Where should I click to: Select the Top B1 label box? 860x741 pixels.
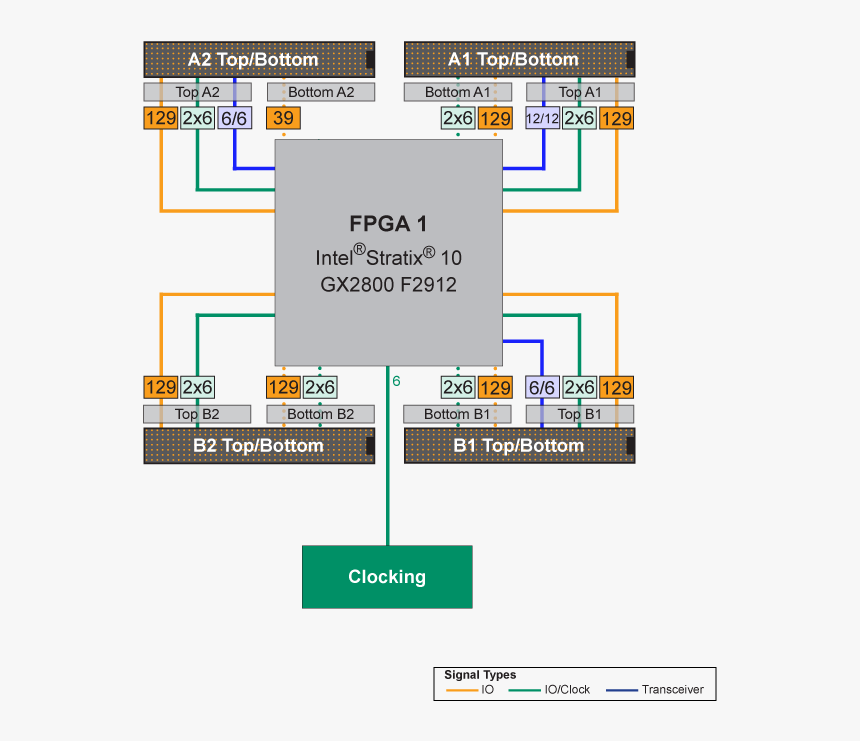pyautogui.click(x=580, y=414)
